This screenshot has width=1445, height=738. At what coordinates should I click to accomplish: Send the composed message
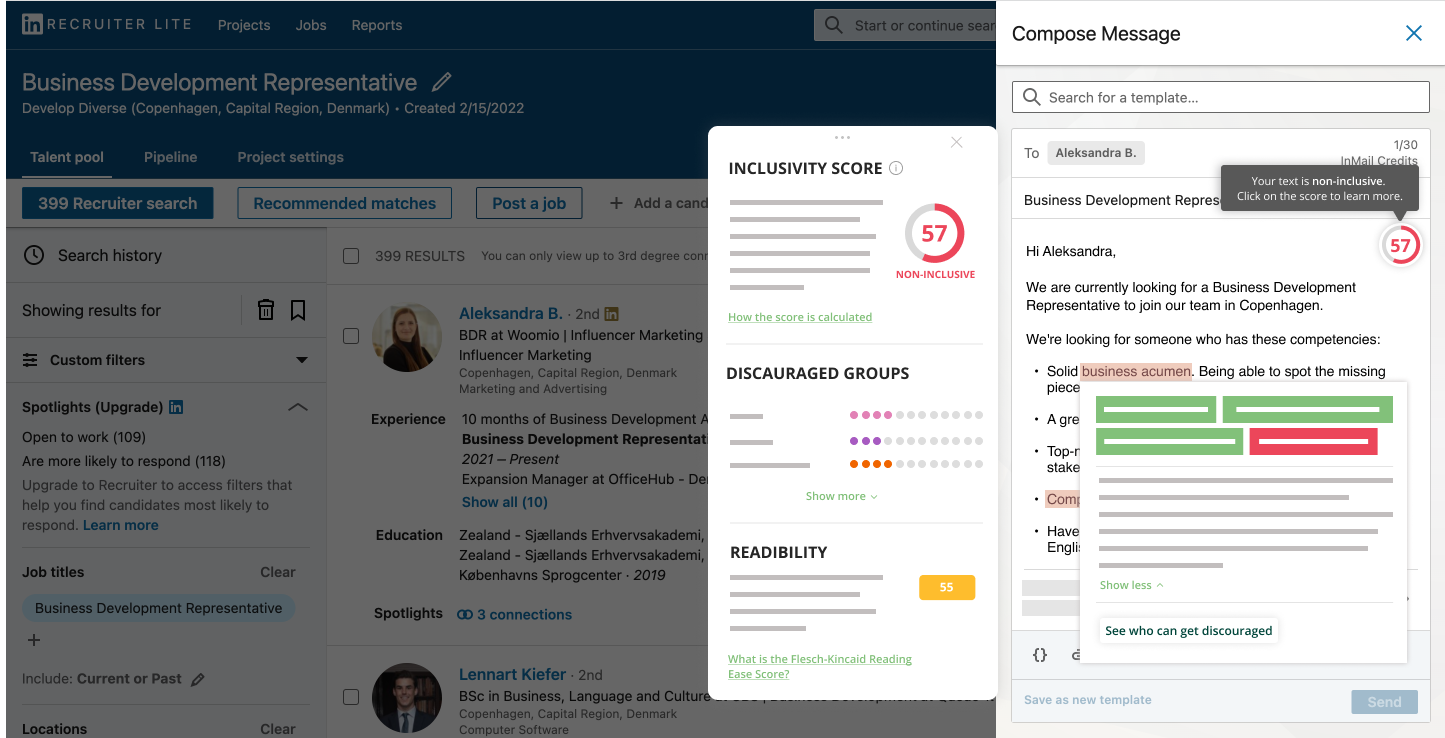tap(1384, 702)
